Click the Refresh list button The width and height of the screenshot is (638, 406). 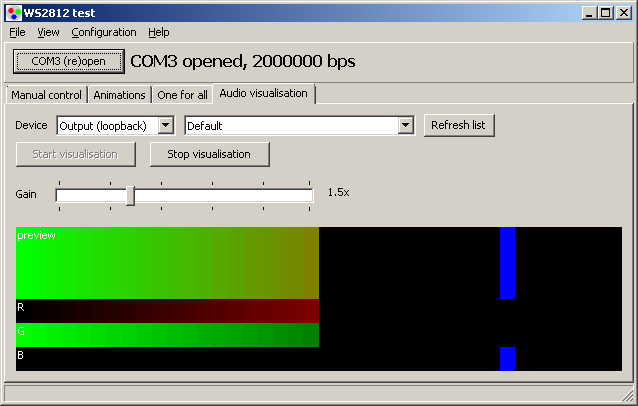(459, 125)
